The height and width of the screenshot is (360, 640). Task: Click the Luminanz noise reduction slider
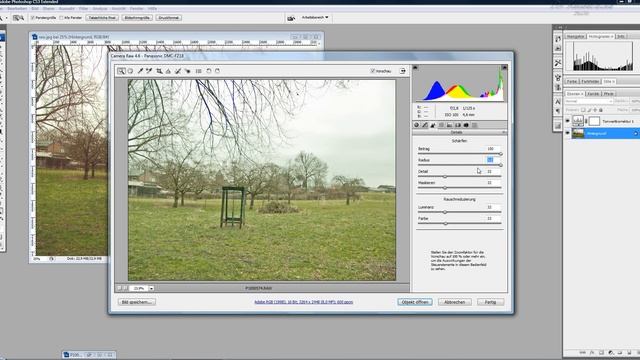[x=459, y=212]
